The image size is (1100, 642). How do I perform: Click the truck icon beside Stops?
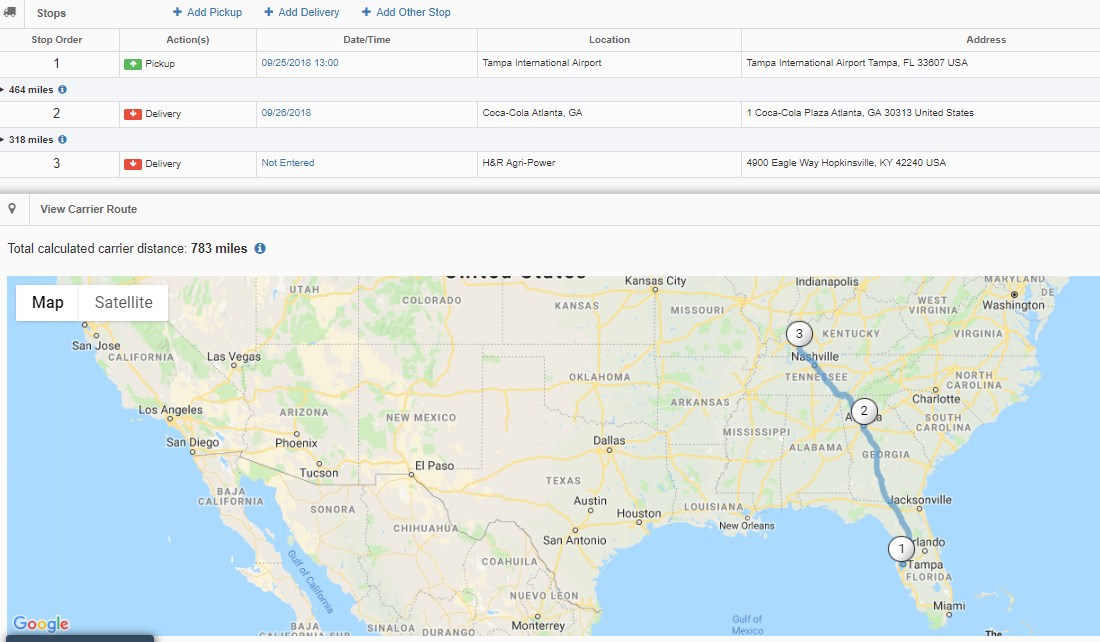[x=10, y=12]
